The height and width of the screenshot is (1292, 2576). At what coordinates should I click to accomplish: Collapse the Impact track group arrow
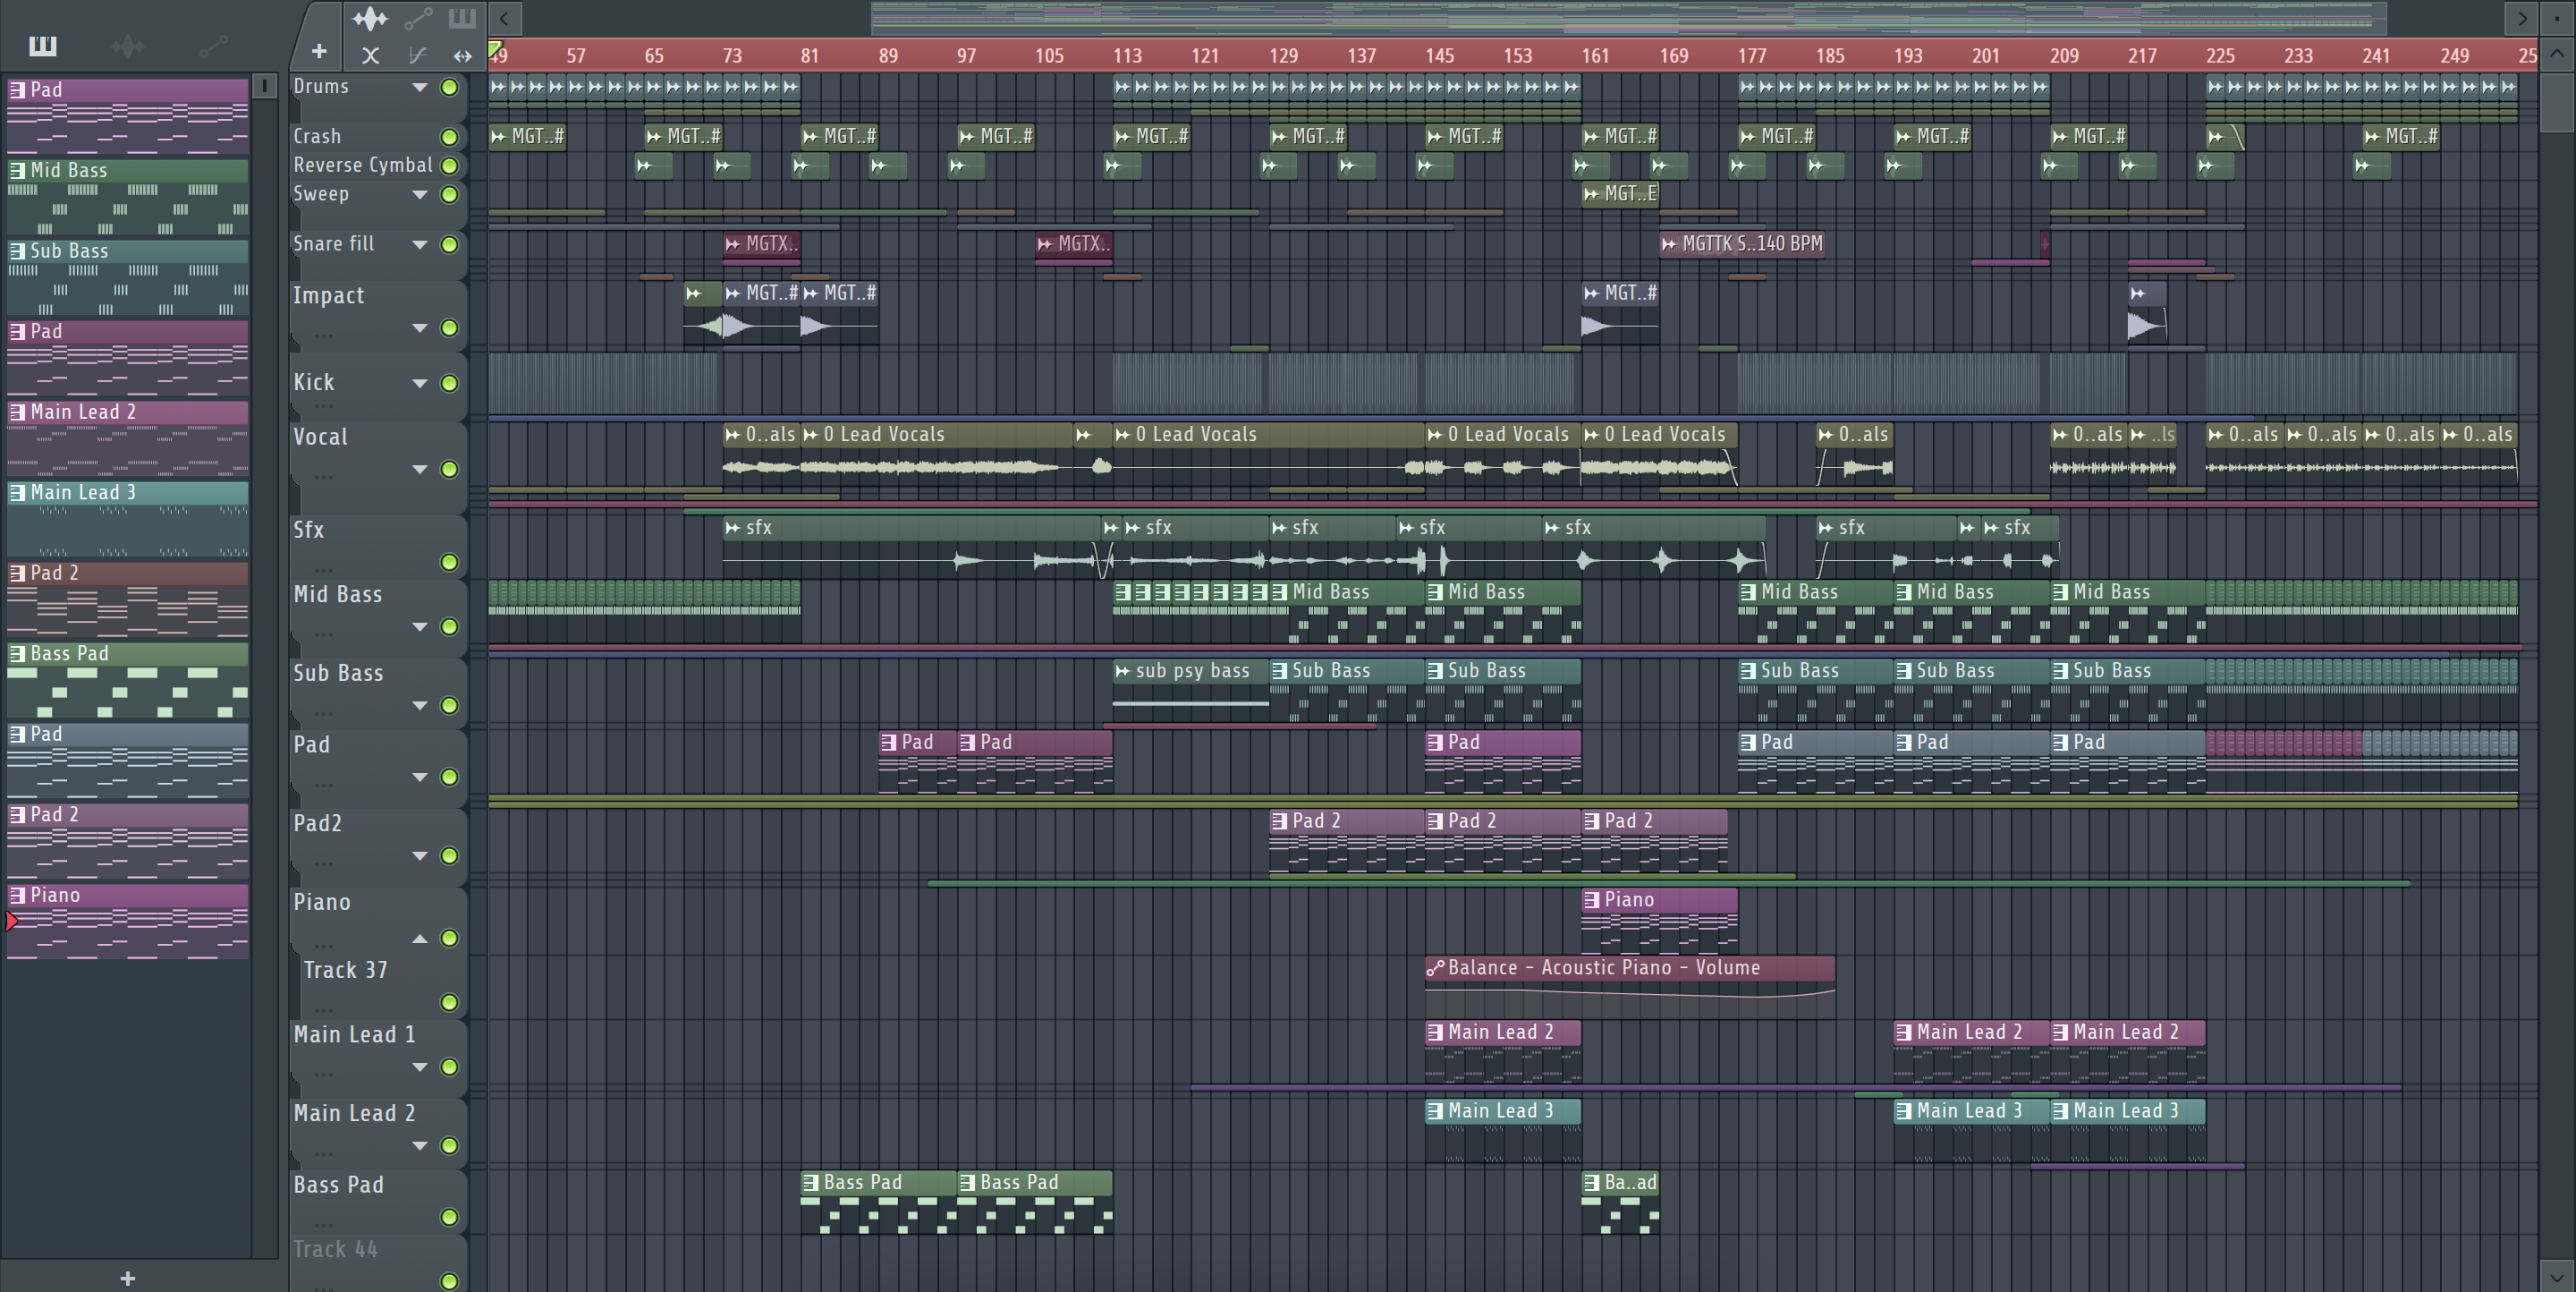pos(420,329)
